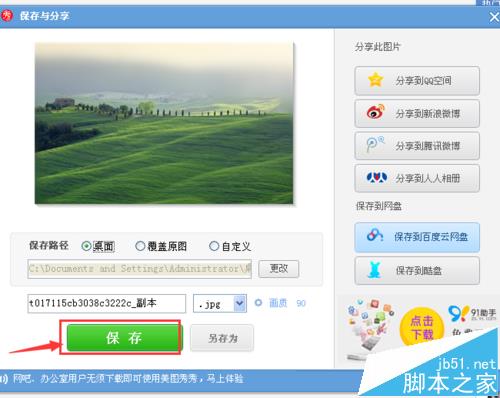
Task: Share via the Tencent Weibo icon
Action: (375, 145)
